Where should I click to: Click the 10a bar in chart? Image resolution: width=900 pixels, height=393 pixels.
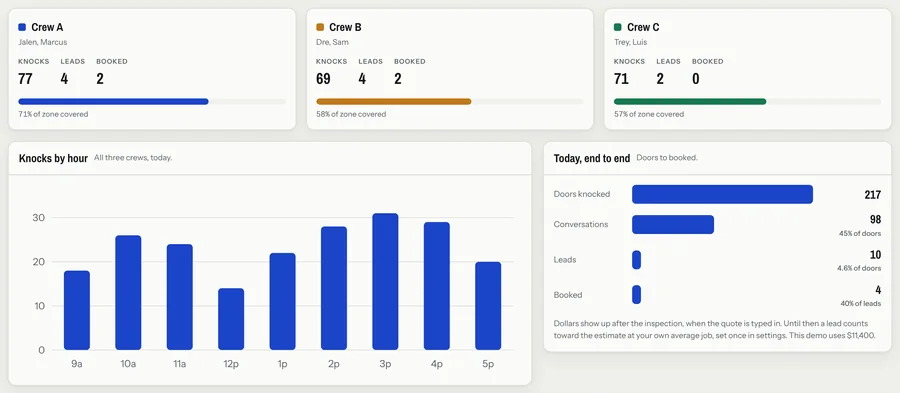click(x=128, y=293)
